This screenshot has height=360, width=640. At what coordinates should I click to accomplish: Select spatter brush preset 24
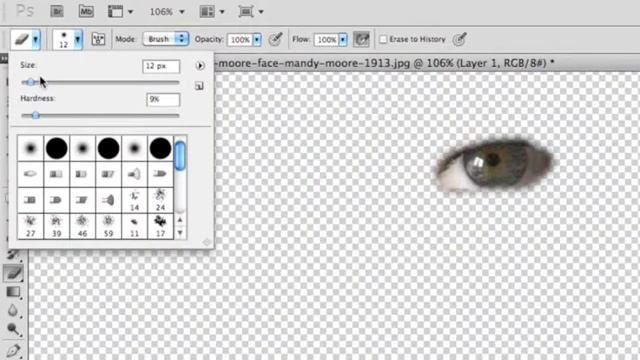pos(160,200)
